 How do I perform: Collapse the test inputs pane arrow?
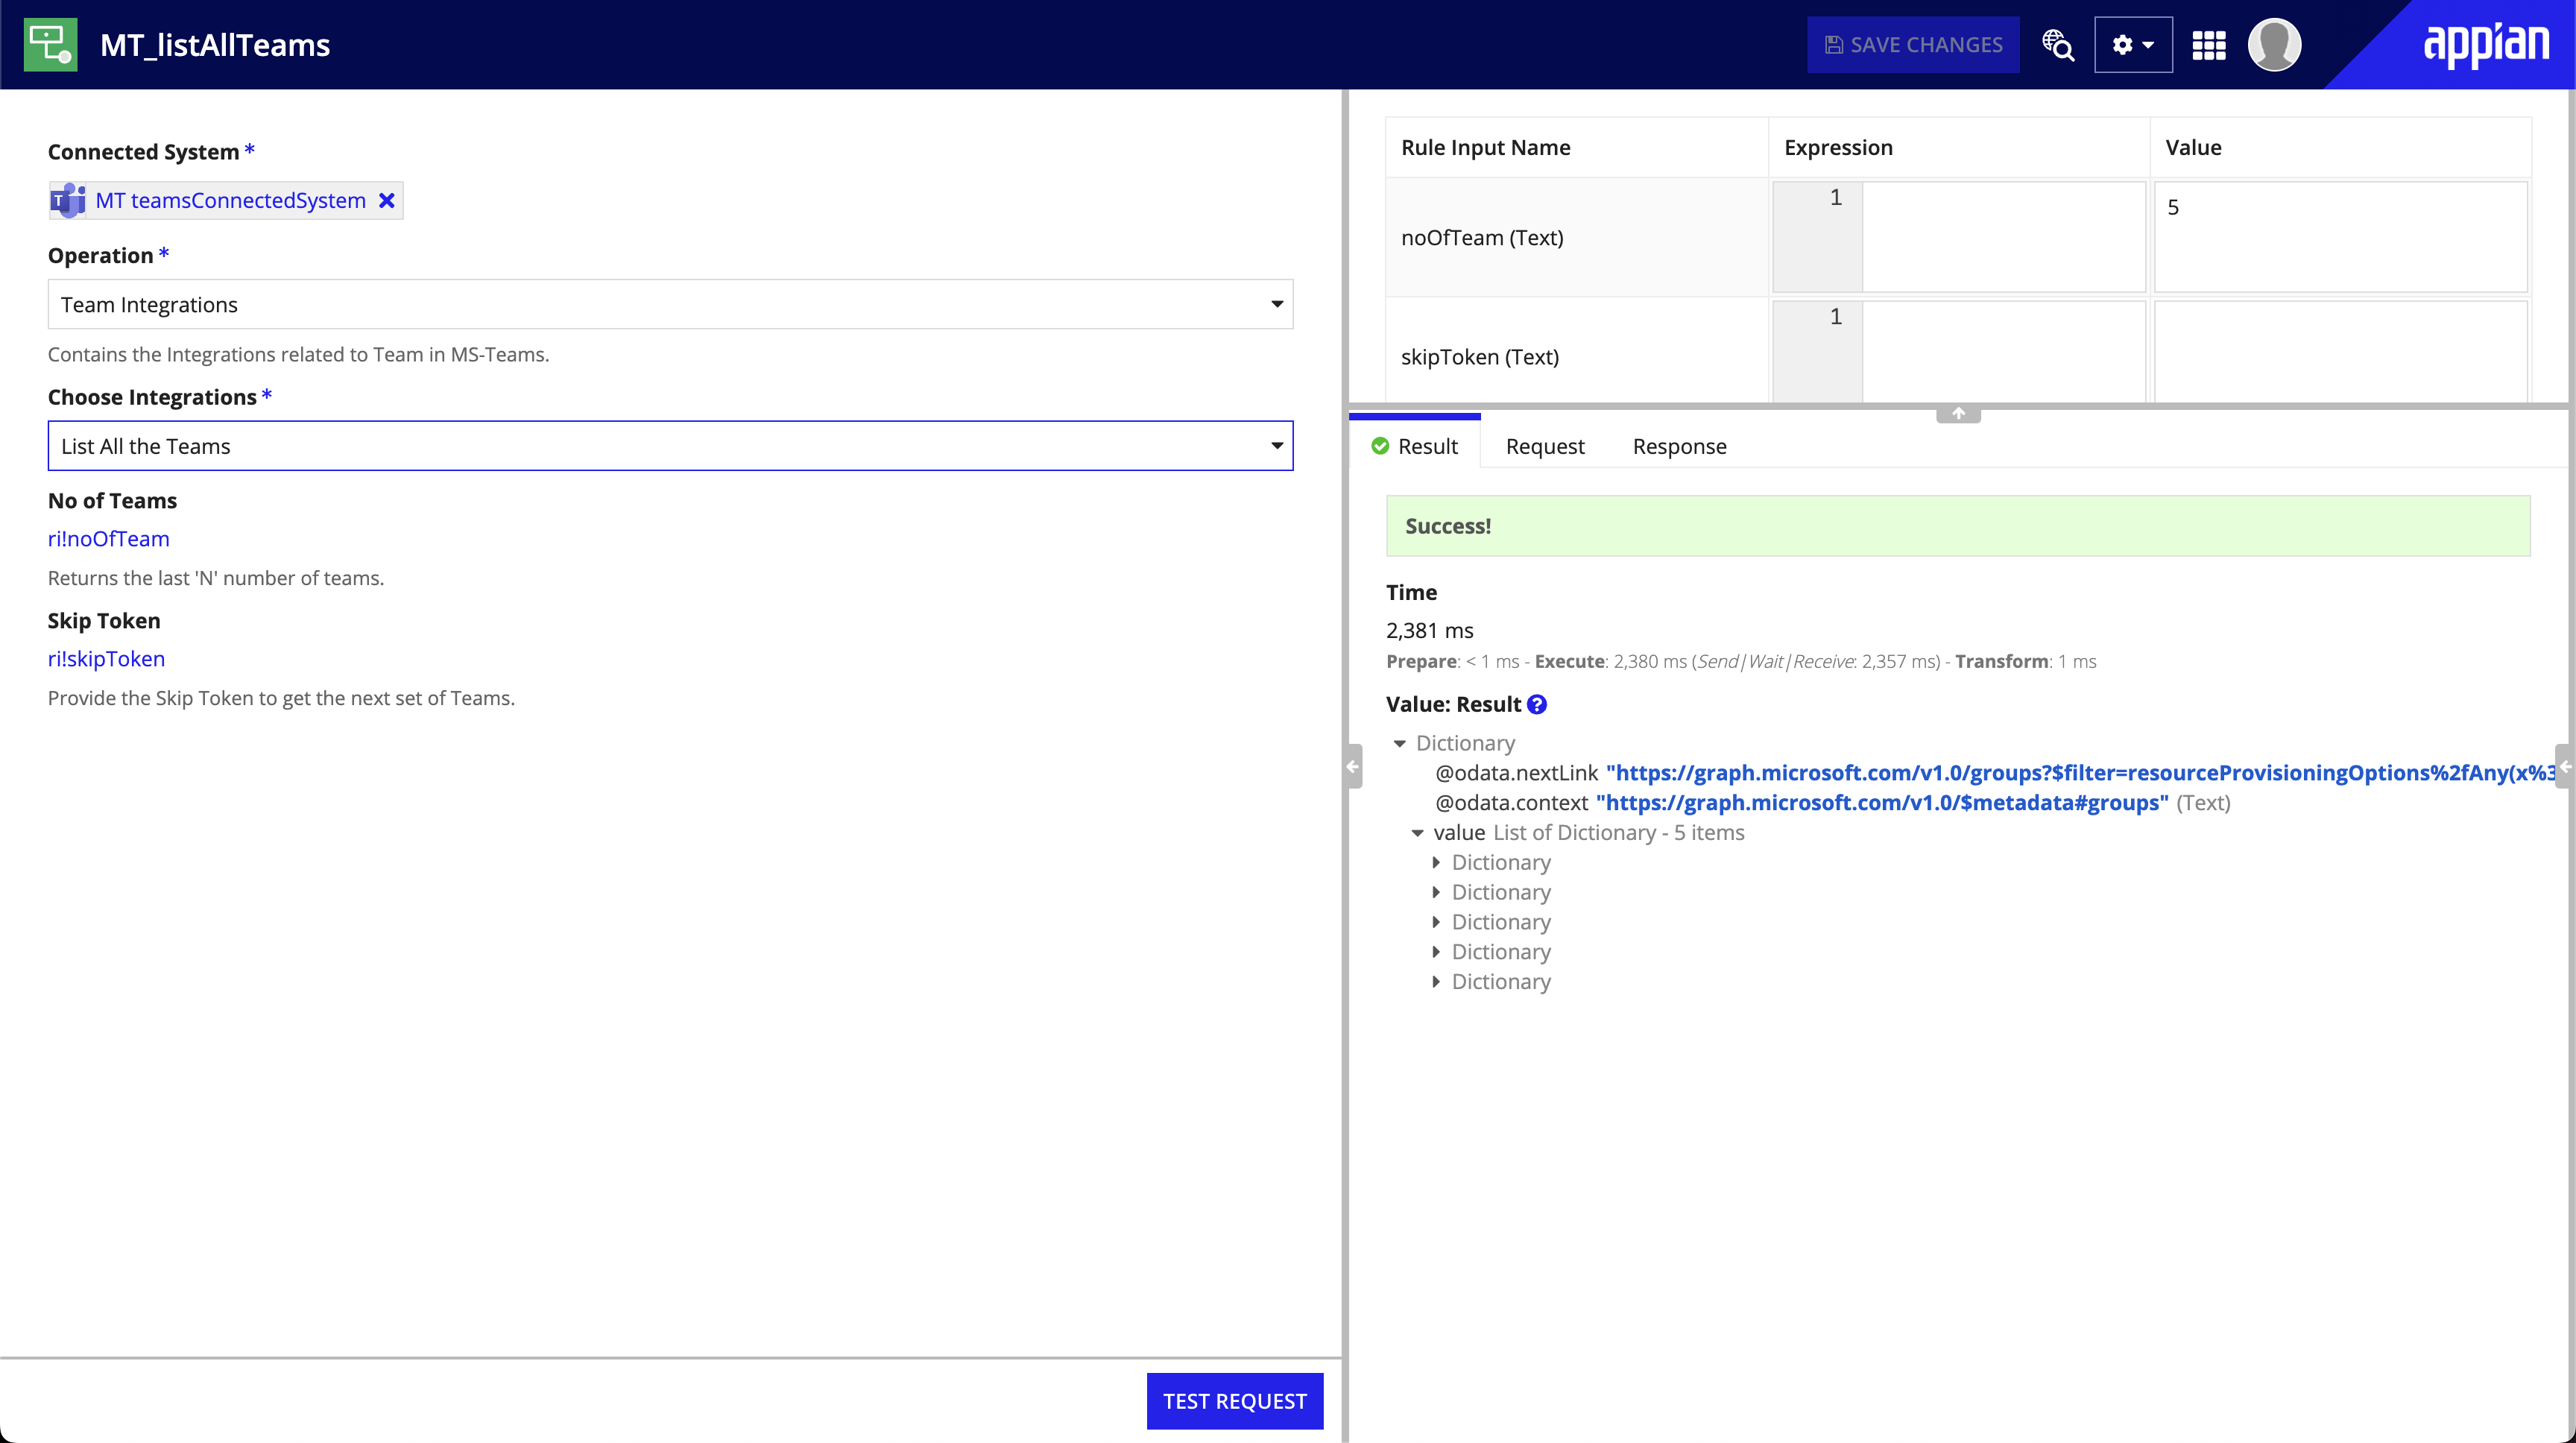click(x=1957, y=413)
